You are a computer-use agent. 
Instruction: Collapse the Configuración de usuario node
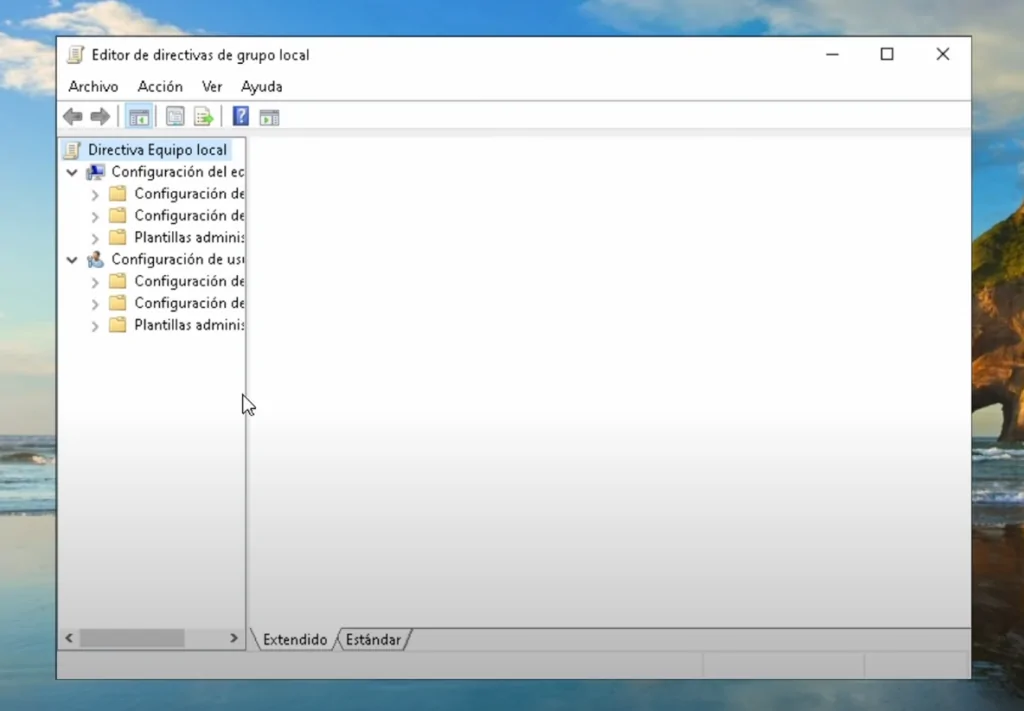(x=72, y=260)
